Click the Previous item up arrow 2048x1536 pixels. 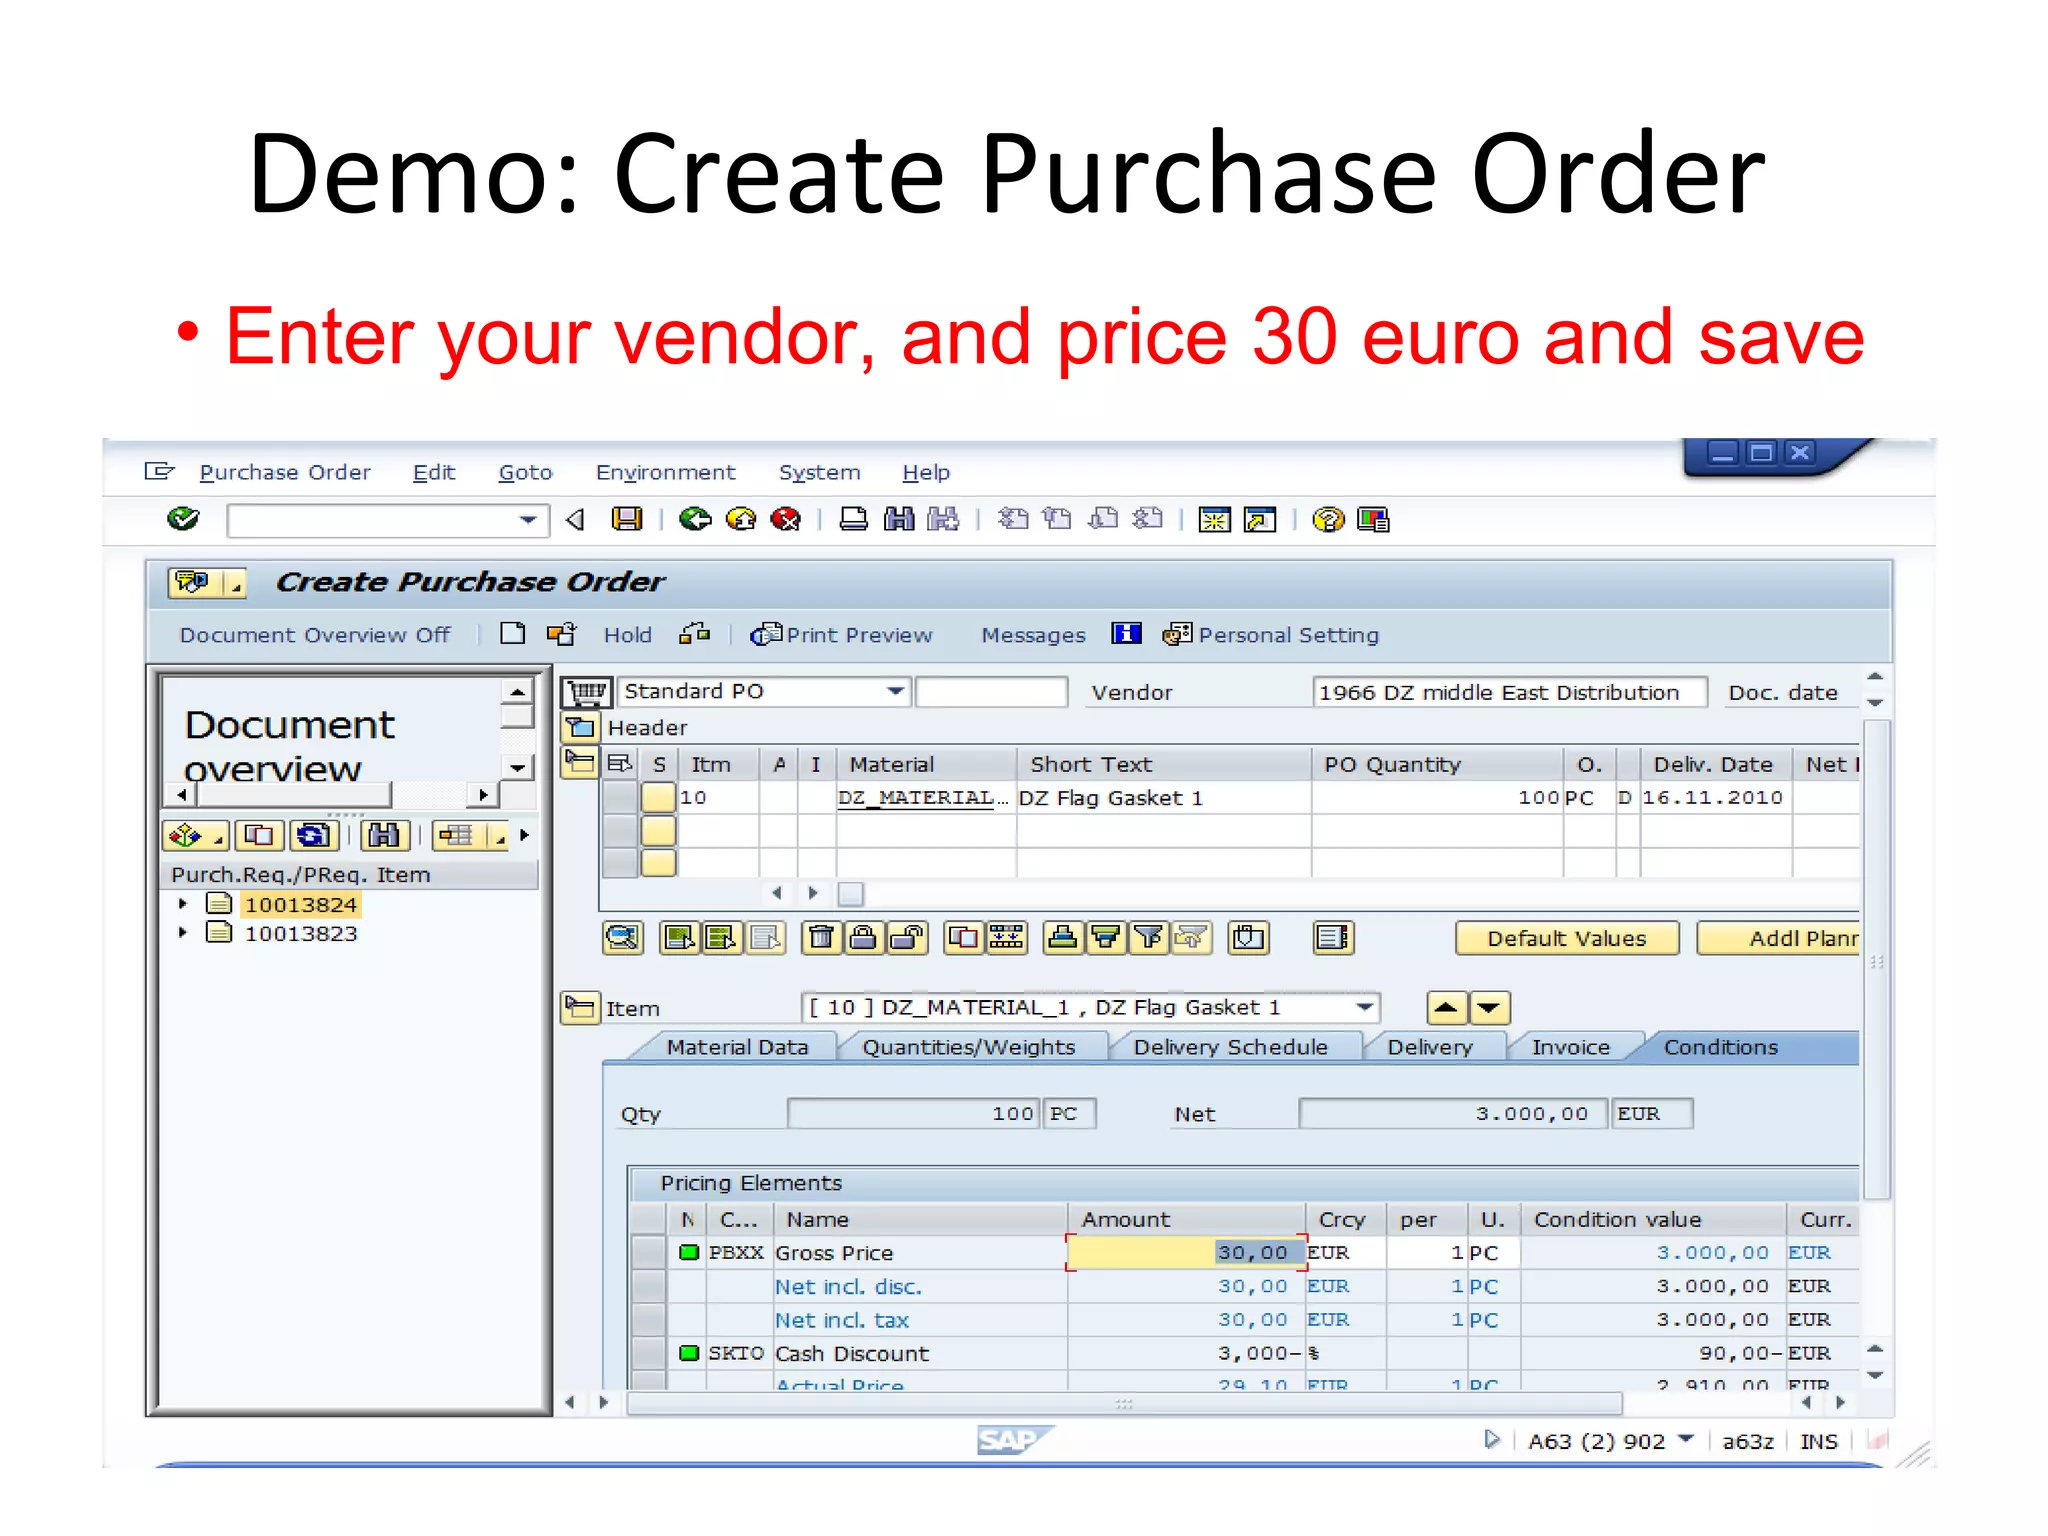tap(1446, 1007)
